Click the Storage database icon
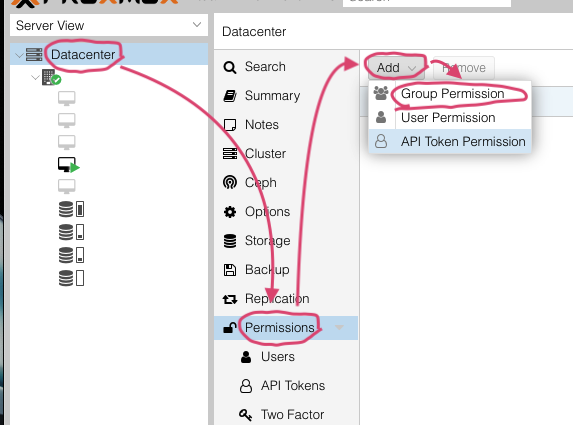This screenshot has height=425, width=573. [x=230, y=241]
